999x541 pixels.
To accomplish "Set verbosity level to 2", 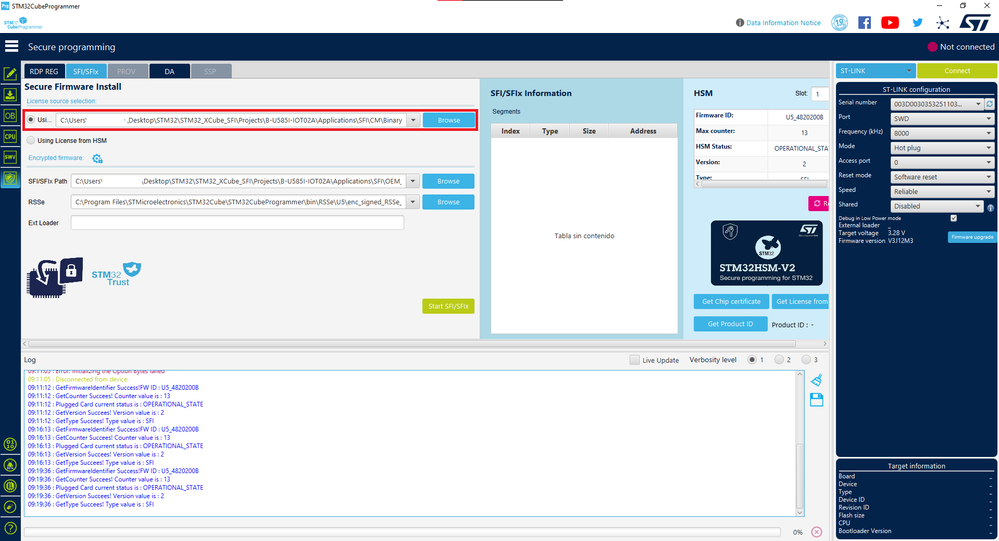I will click(x=779, y=360).
